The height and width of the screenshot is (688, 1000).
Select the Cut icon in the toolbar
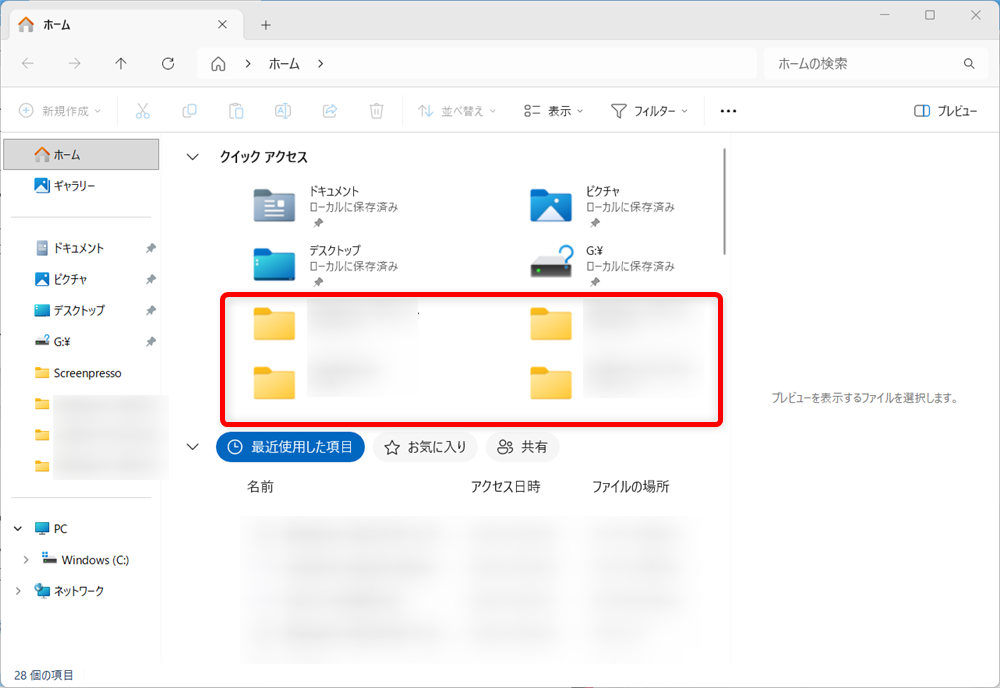(142, 111)
